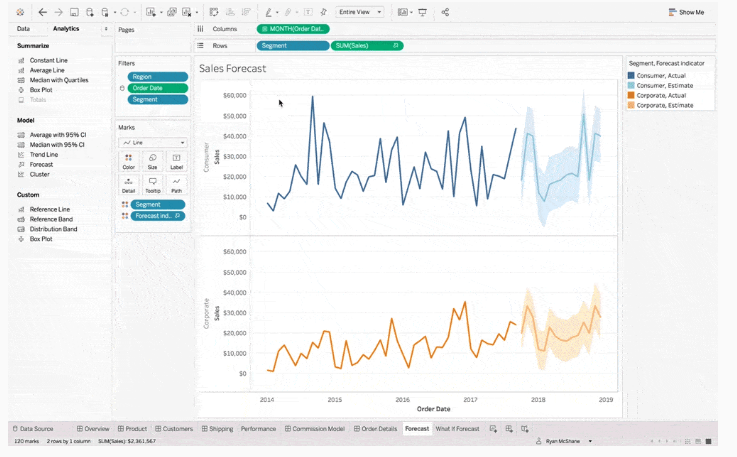Select the Segment pill in Rows
The height and width of the screenshot is (457, 737).
coord(293,46)
